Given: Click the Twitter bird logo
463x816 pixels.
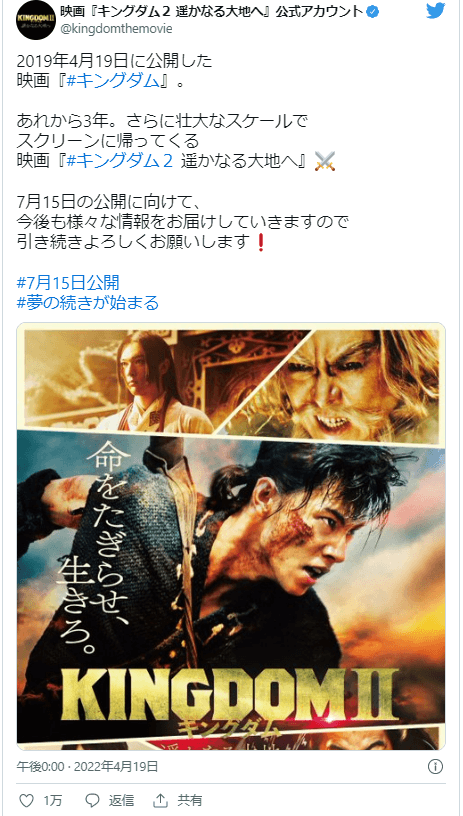Looking at the screenshot, I should click(435, 10).
